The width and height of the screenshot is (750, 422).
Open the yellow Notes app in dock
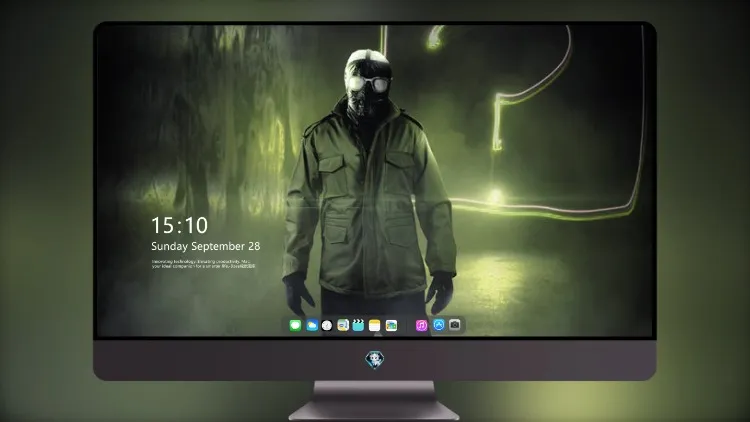coord(375,325)
